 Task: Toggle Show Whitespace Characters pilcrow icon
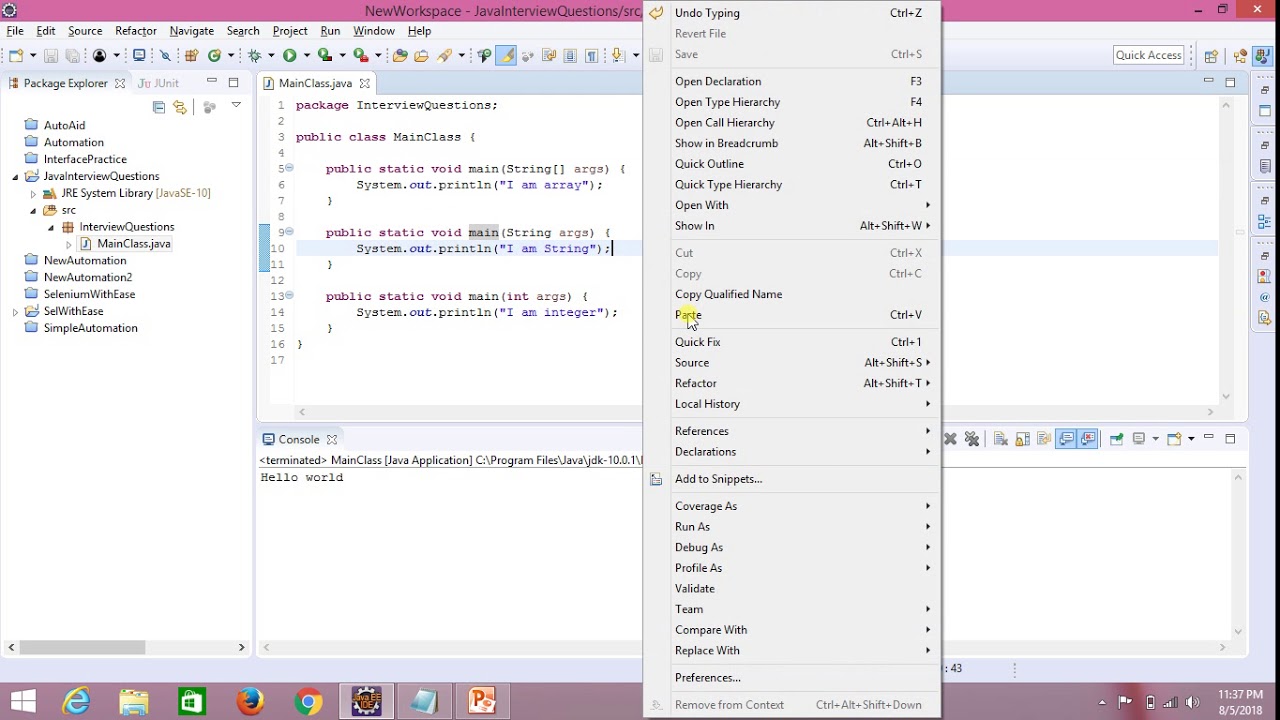point(591,55)
